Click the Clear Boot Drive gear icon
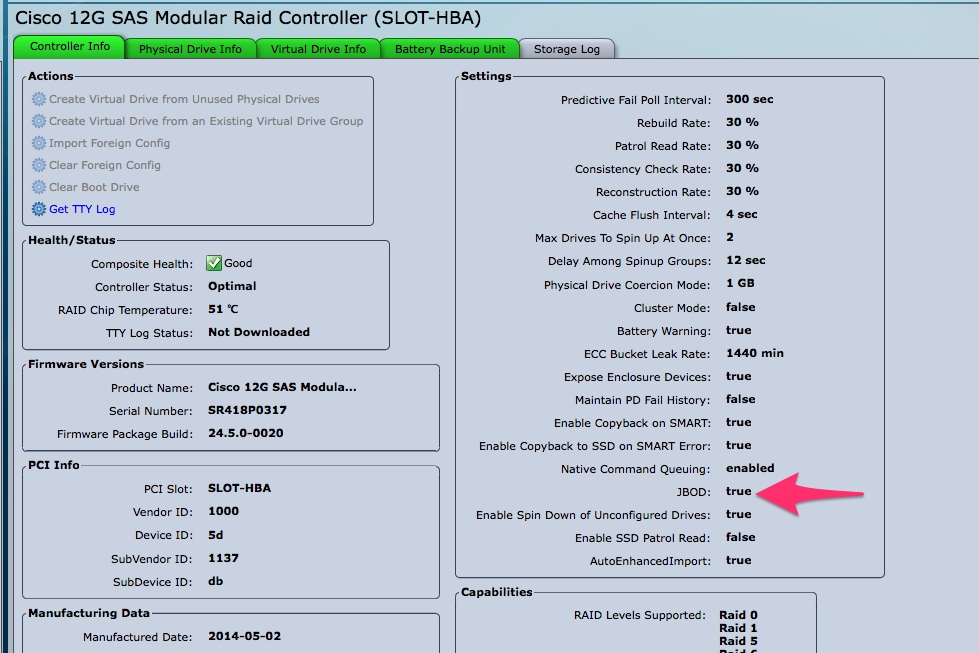979x653 pixels. pos(39,187)
